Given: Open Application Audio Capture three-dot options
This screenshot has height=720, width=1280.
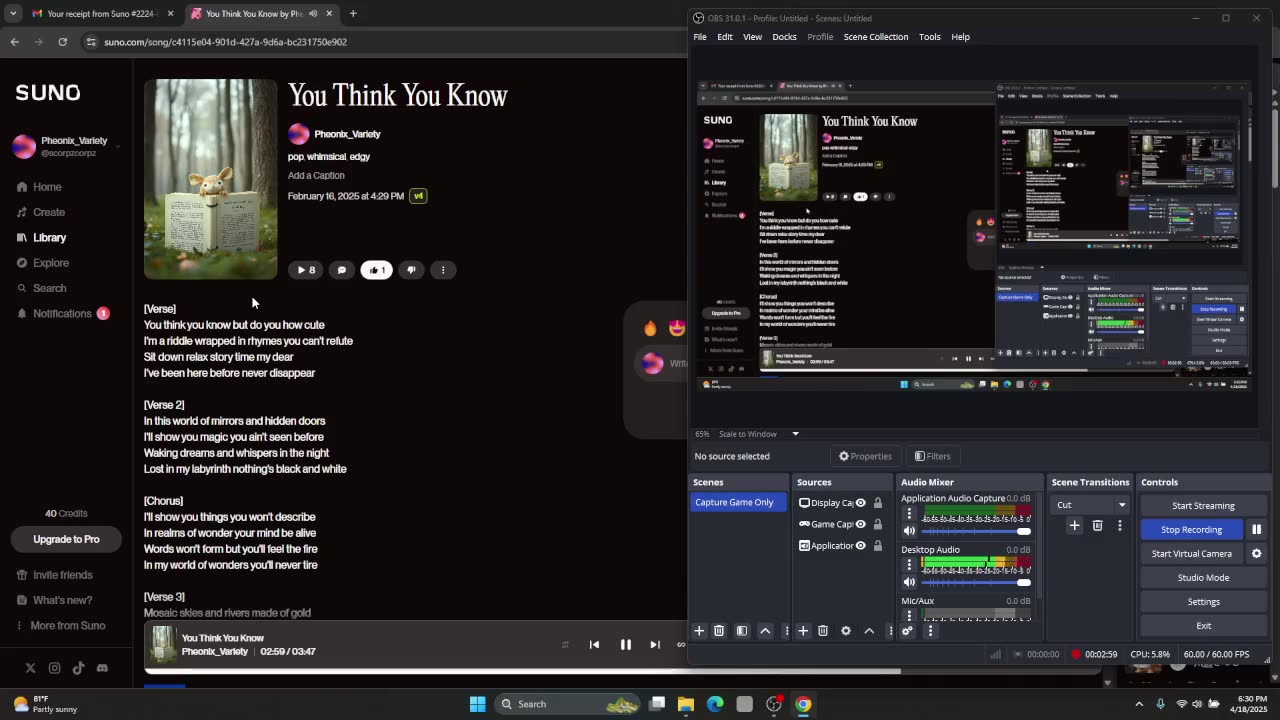Looking at the screenshot, I should [x=909, y=514].
